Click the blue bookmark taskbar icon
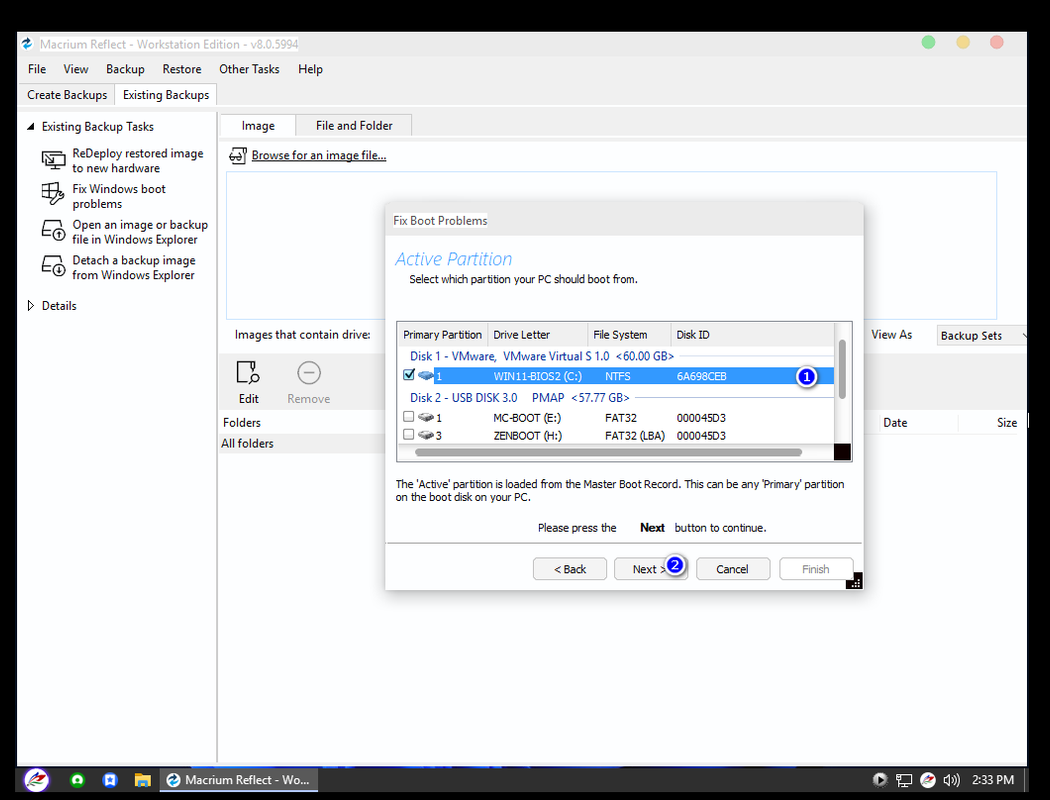Screen dimensions: 1050x800 point(110,780)
